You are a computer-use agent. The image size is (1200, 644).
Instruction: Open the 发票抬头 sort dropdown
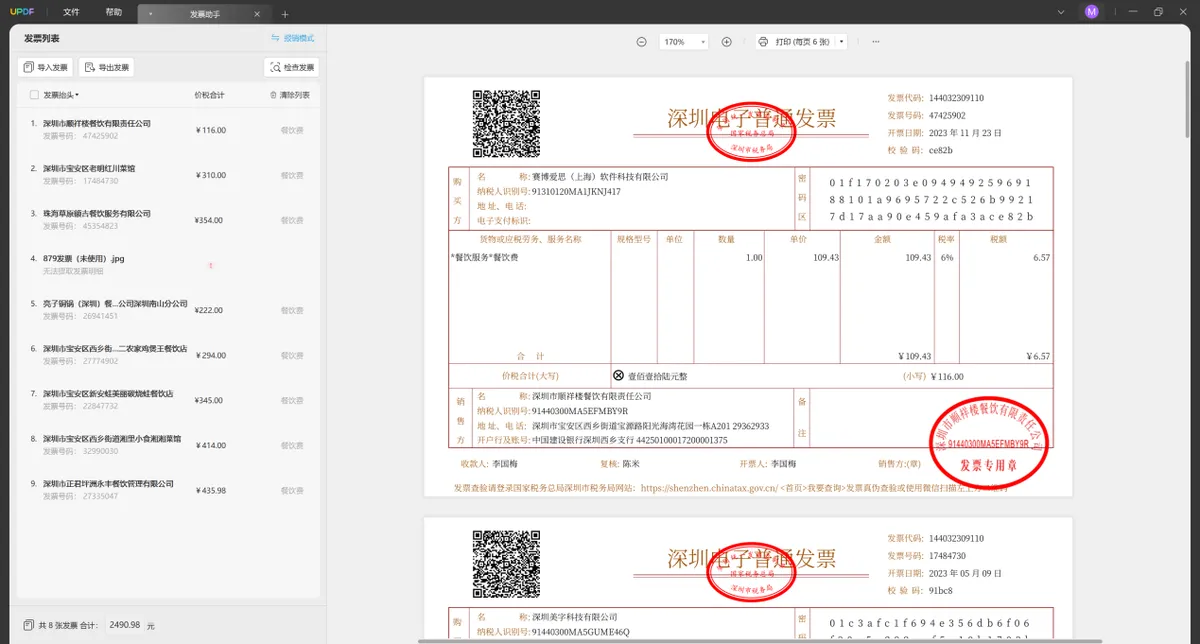pos(61,95)
